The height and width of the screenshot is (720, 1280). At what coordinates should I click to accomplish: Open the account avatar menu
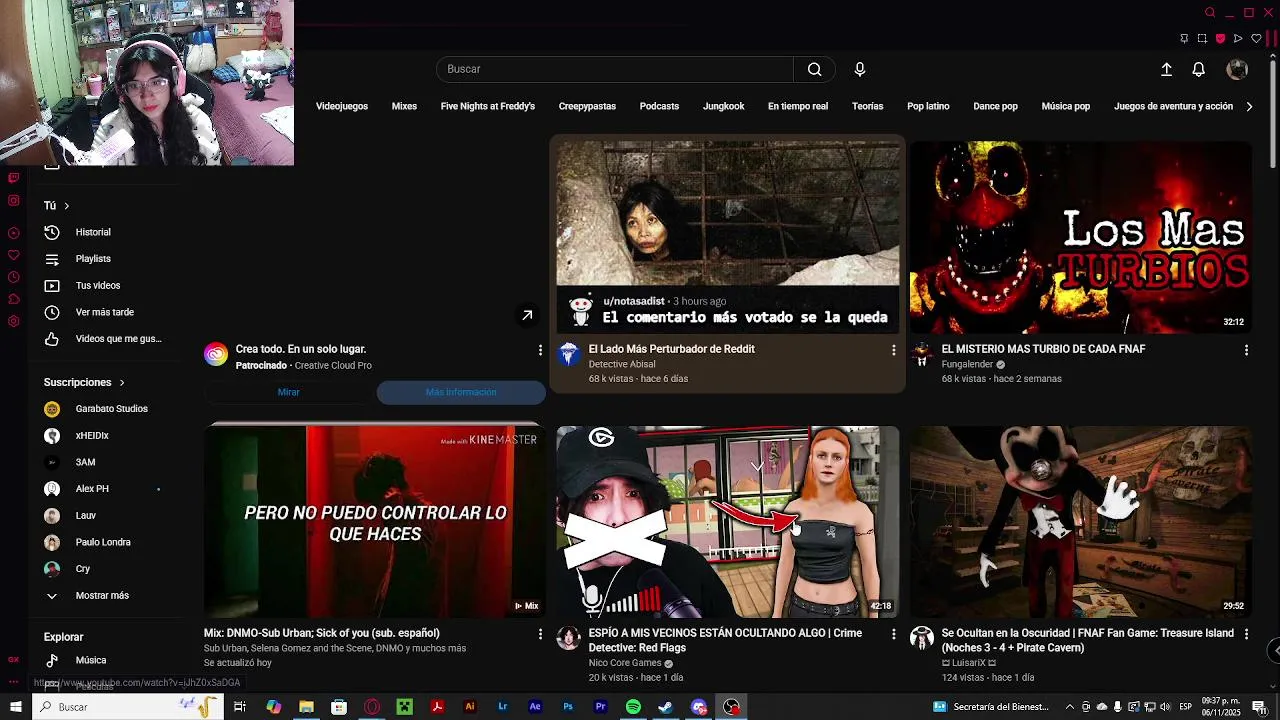[x=1237, y=69]
